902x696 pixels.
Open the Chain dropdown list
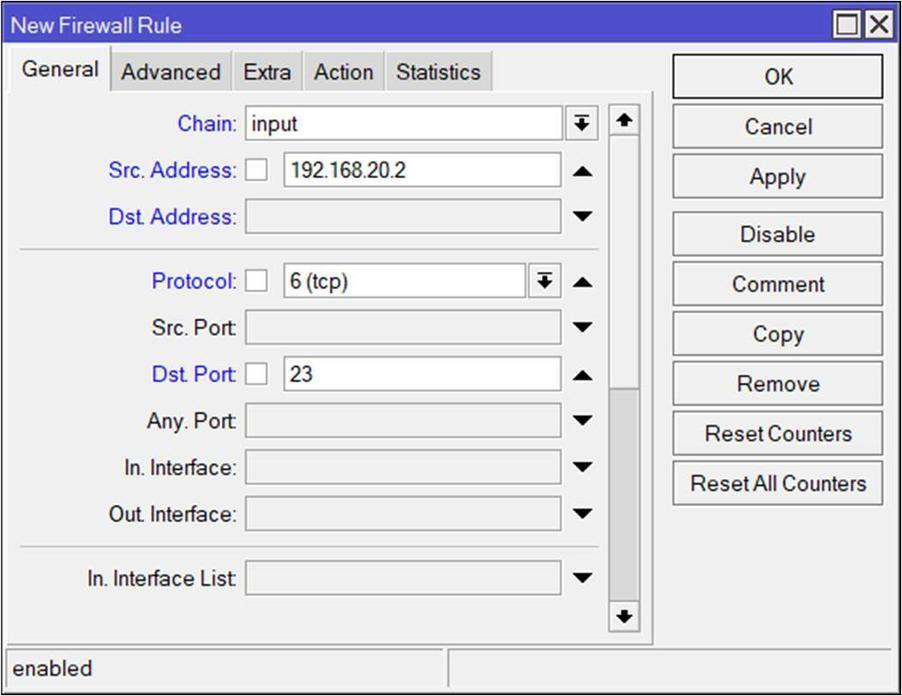[581, 124]
